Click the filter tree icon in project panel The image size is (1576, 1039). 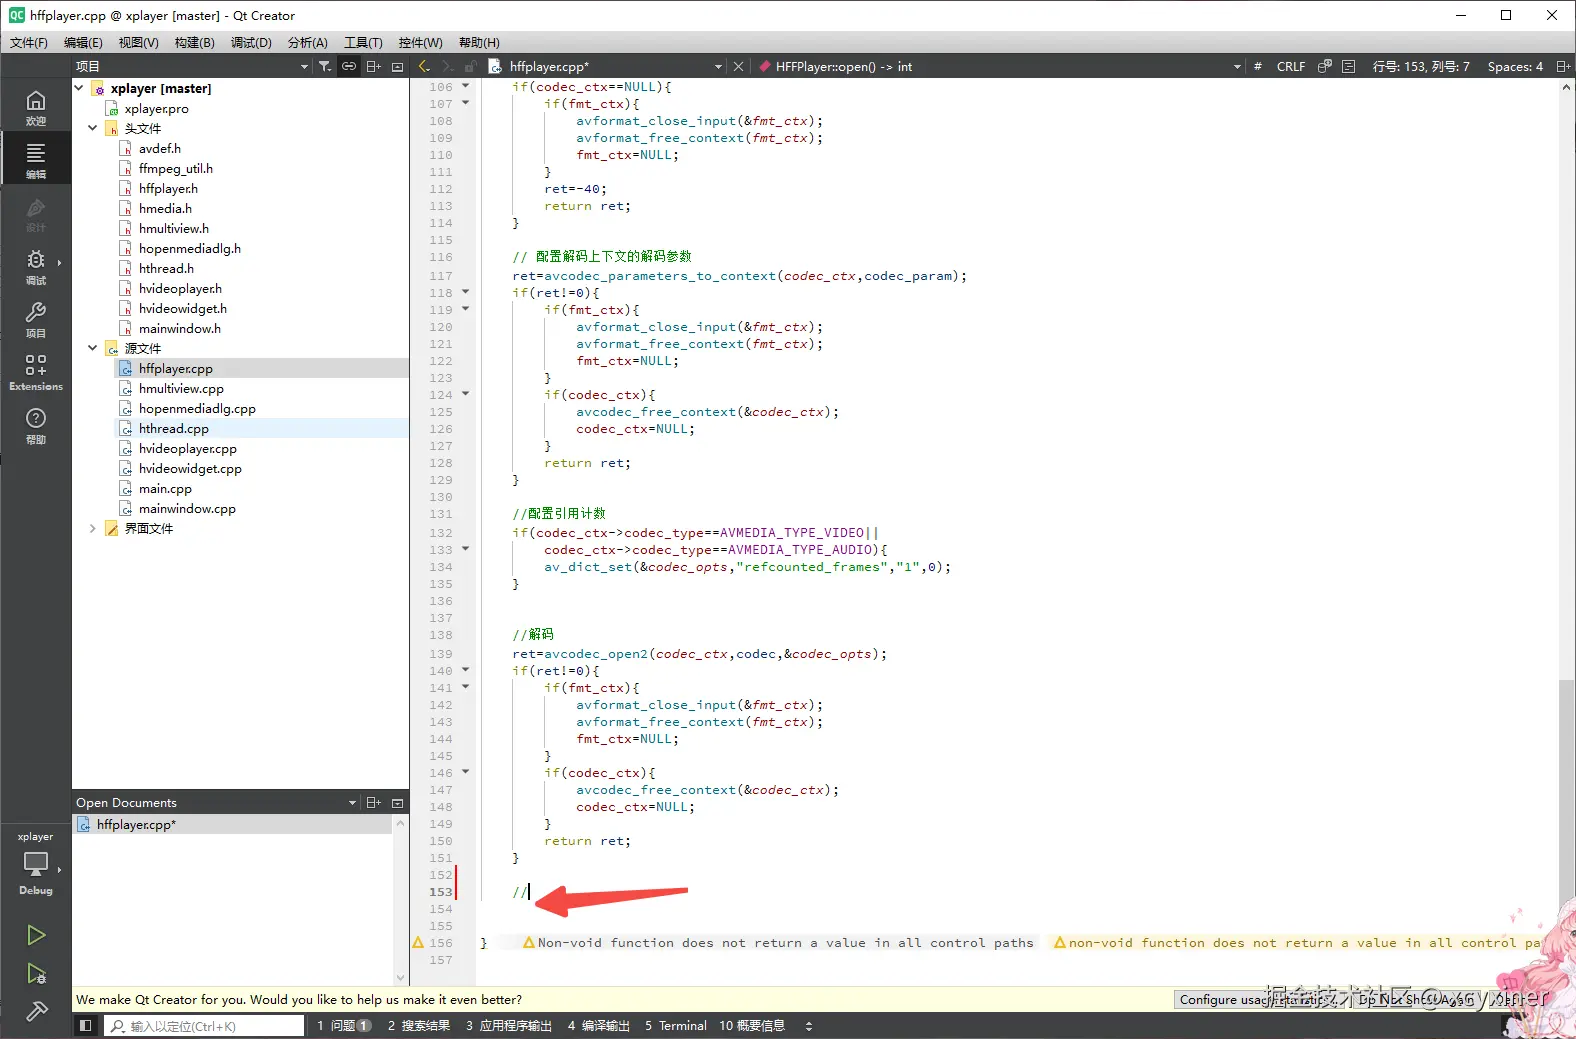pos(325,67)
